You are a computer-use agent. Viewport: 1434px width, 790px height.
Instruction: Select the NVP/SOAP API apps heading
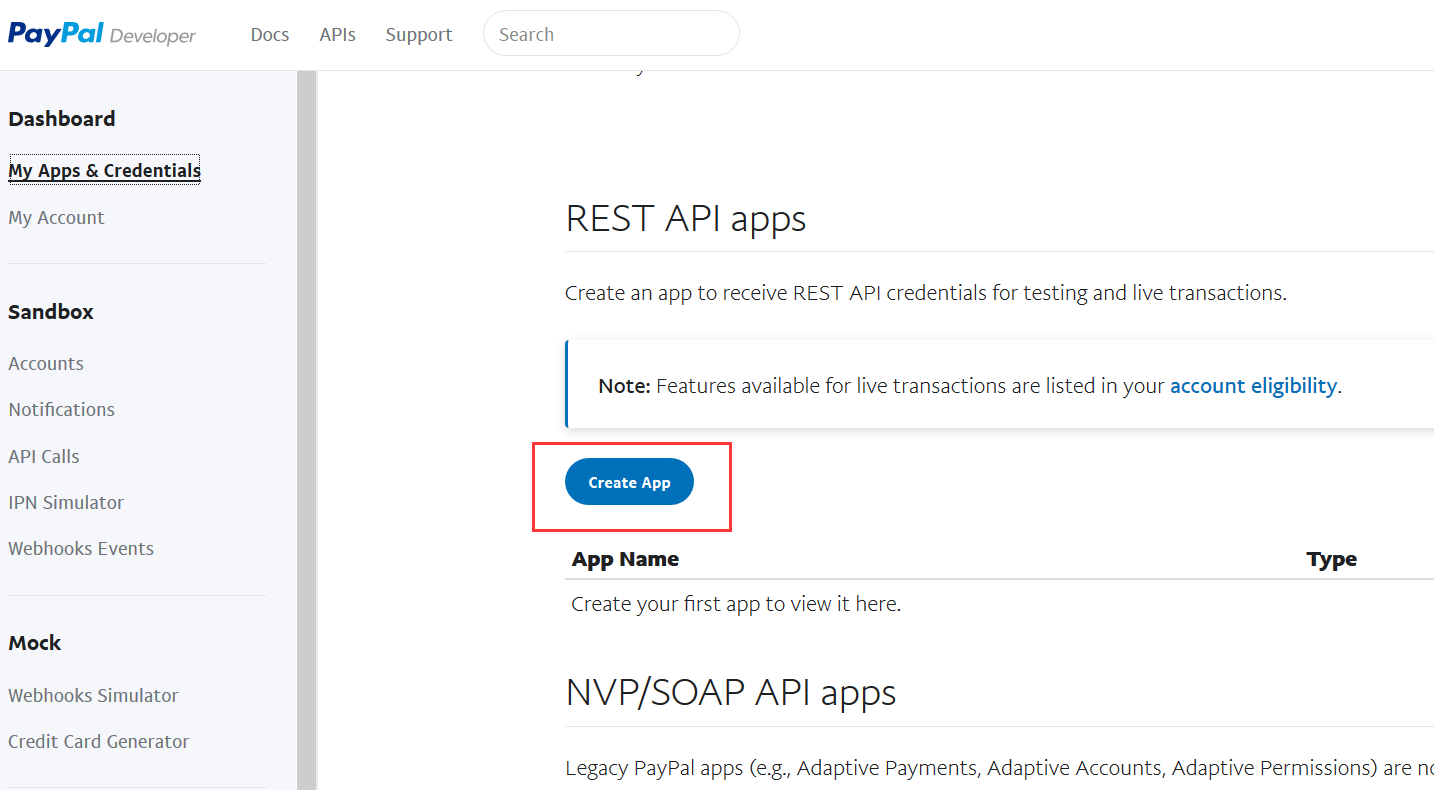pos(730,692)
